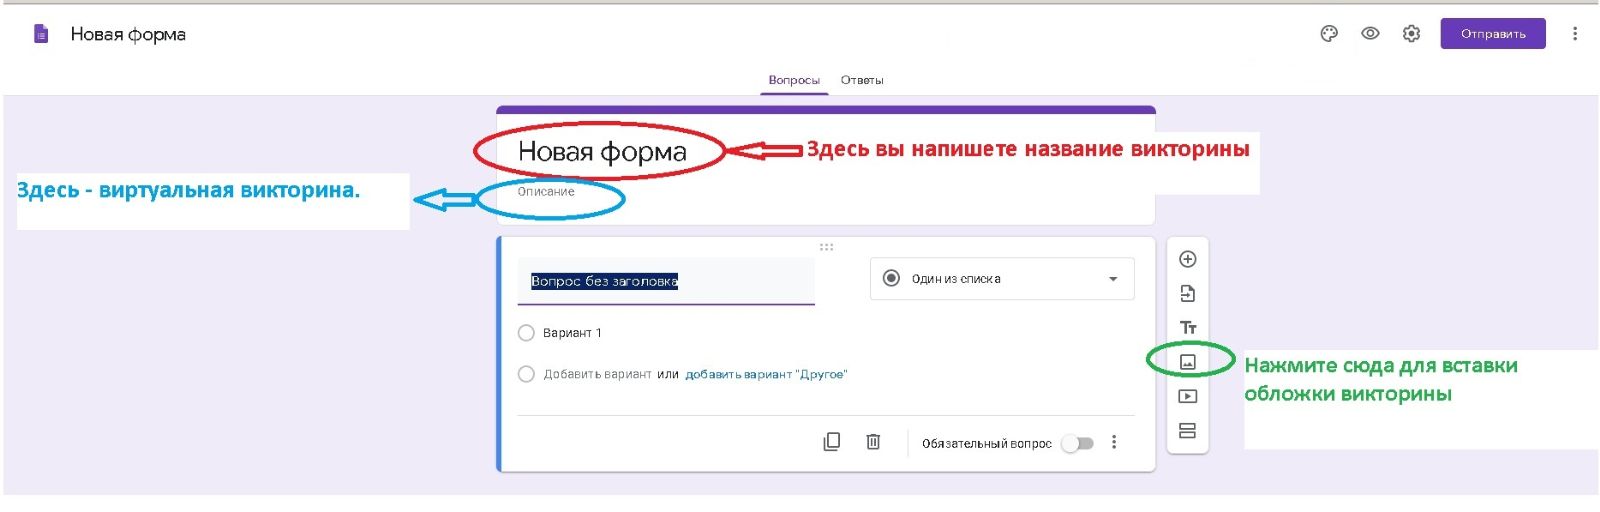The image size is (1600, 512).
Task: Add a section from the sidebar
Action: click(x=1188, y=431)
